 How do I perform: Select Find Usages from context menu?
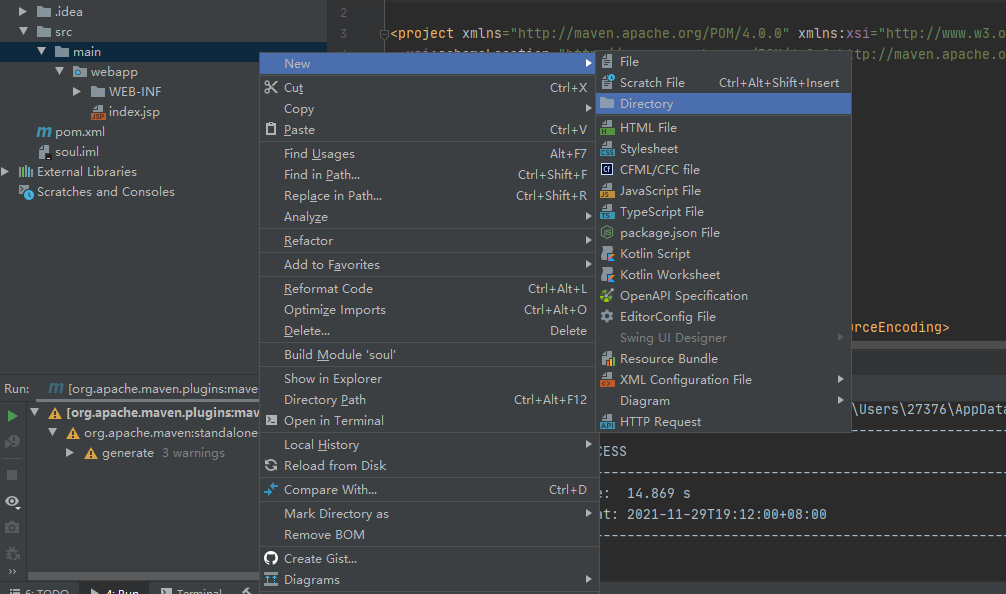tap(429, 153)
